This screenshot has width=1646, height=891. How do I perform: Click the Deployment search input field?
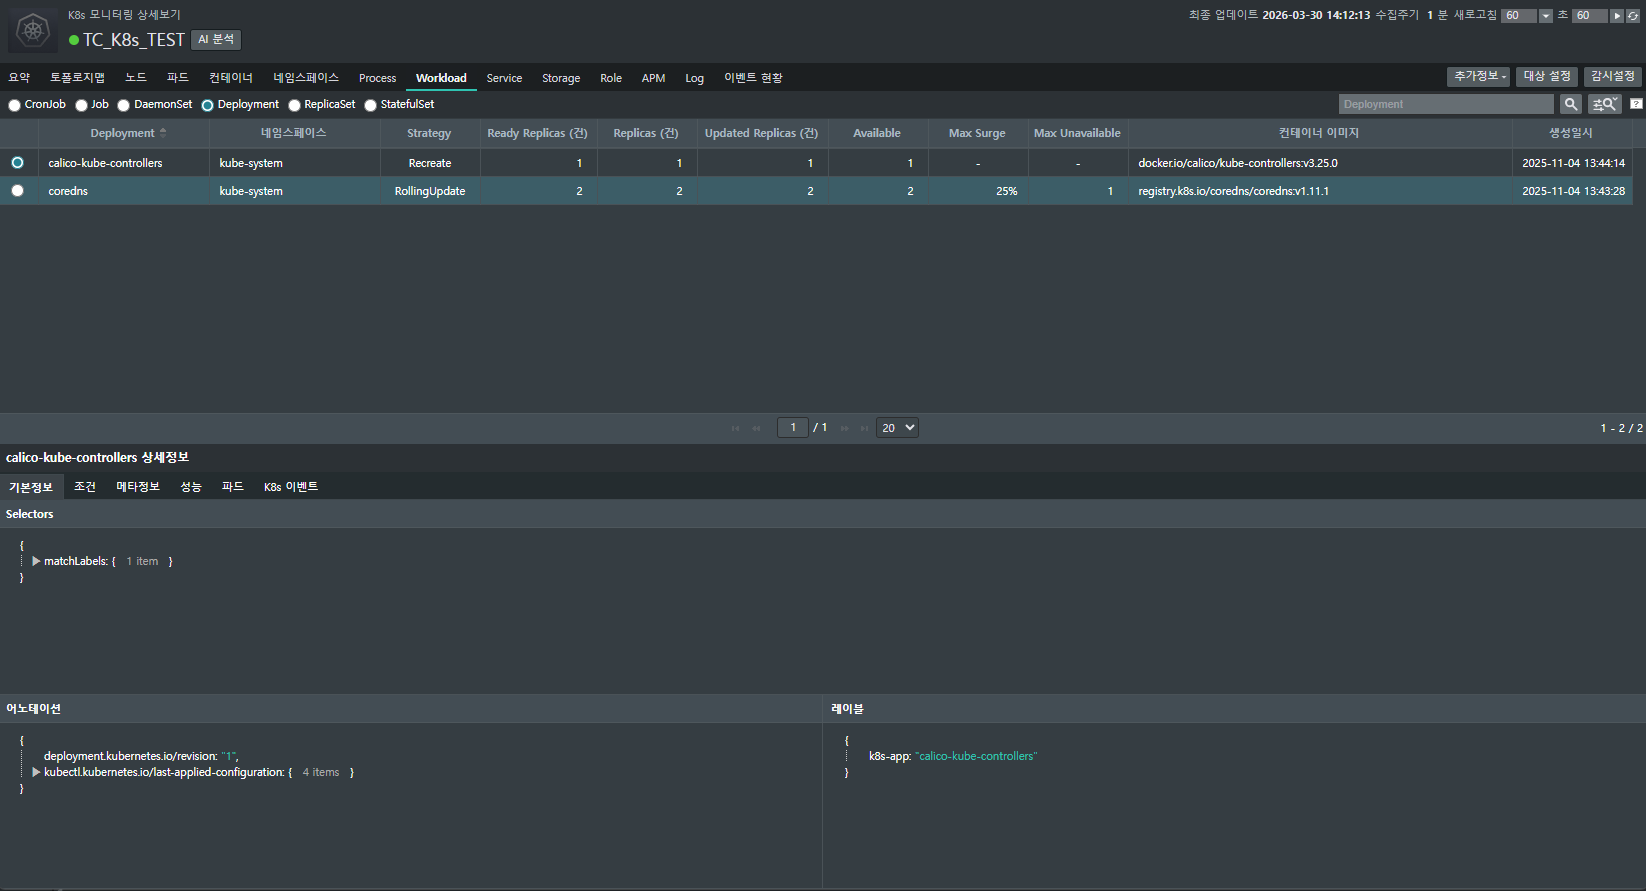(1445, 104)
